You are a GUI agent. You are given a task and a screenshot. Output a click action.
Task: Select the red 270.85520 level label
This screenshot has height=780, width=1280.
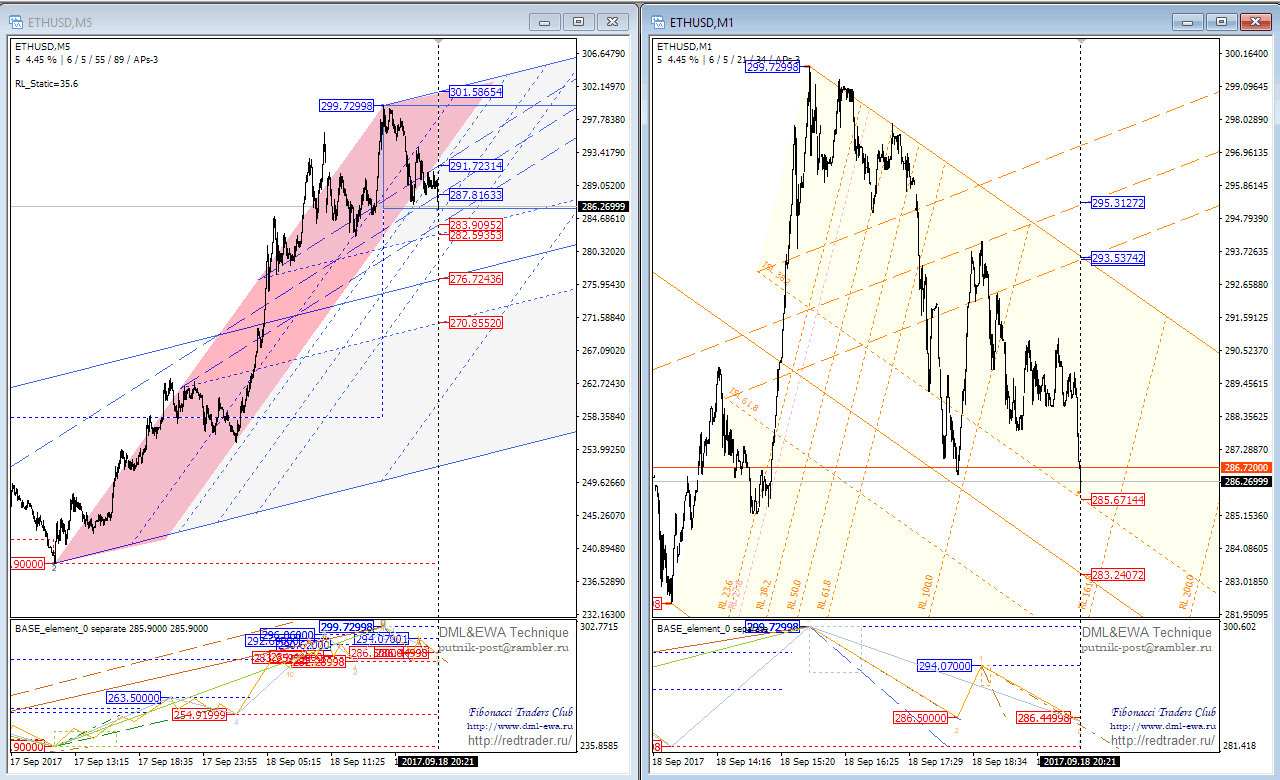(476, 323)
